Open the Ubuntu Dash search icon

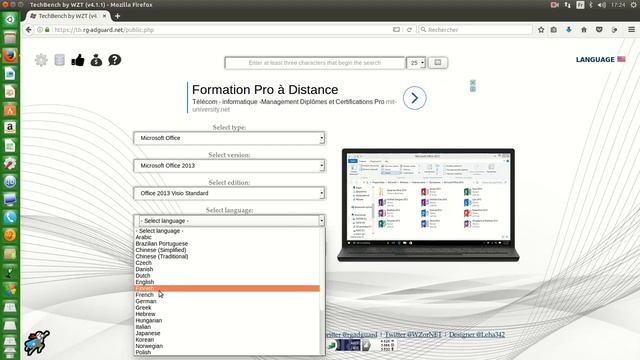click(10, 19)
